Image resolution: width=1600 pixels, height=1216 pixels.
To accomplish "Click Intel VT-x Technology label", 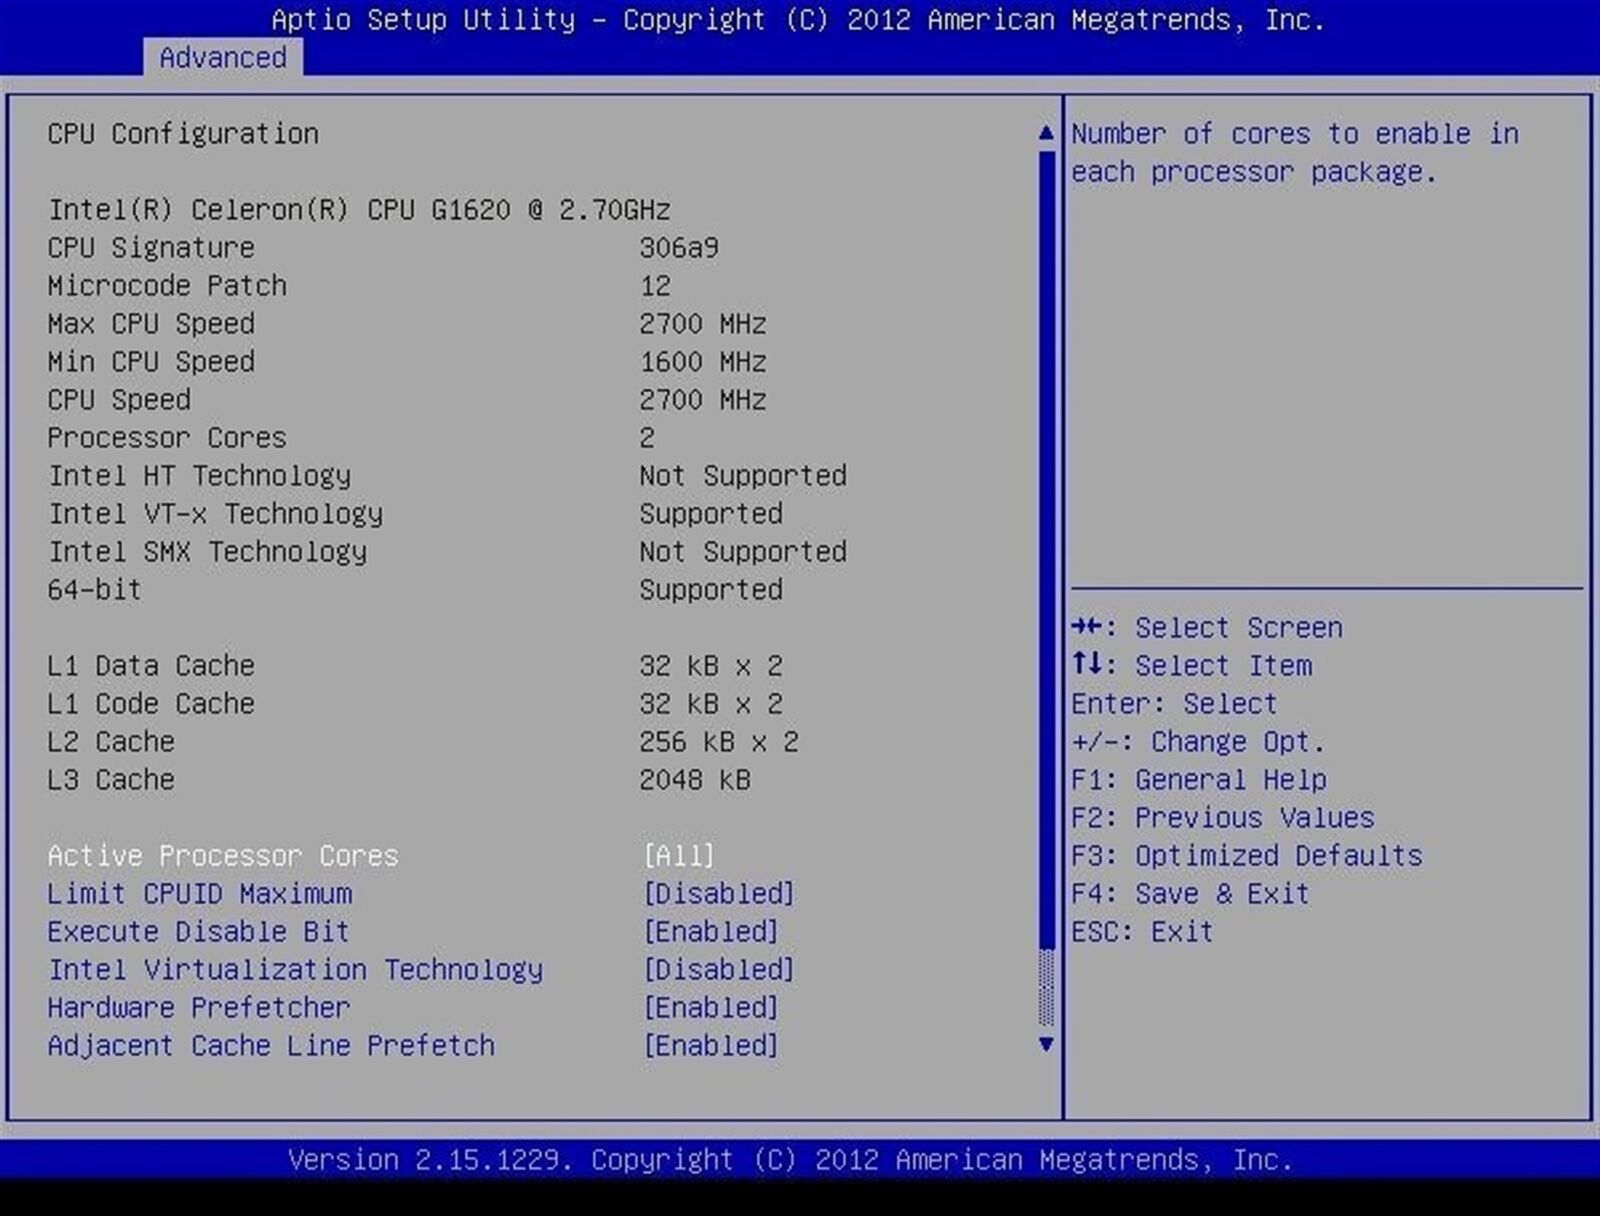I will click(x=216, y=514).
